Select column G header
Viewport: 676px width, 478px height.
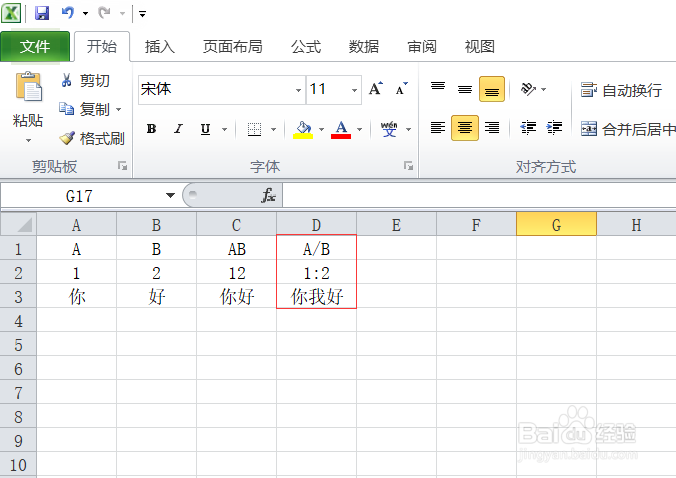[556, 224]
